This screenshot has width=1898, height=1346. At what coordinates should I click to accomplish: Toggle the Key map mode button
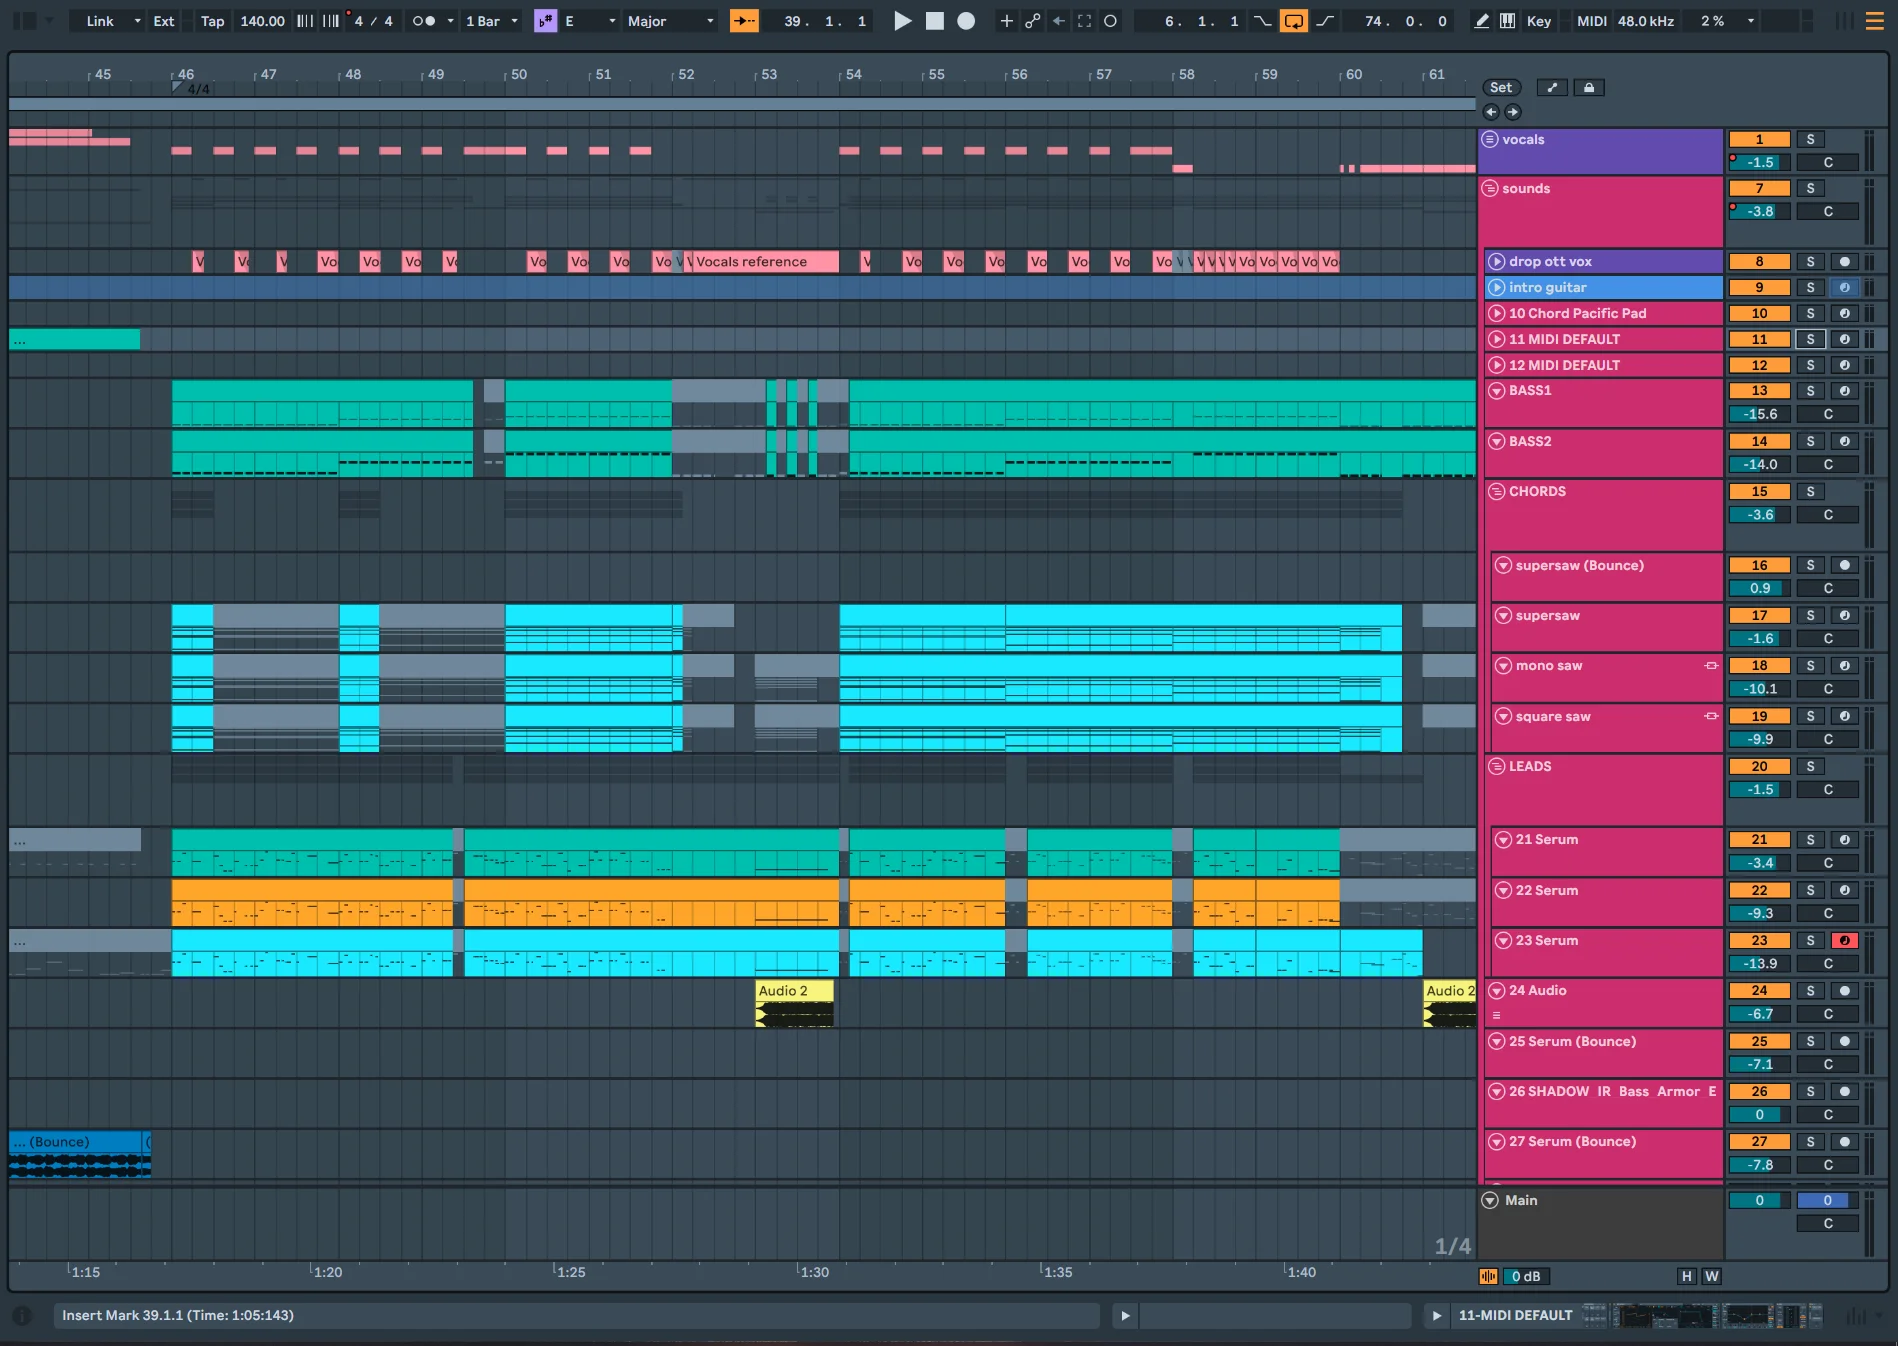pyautogui.click(x=1539, y=21)
